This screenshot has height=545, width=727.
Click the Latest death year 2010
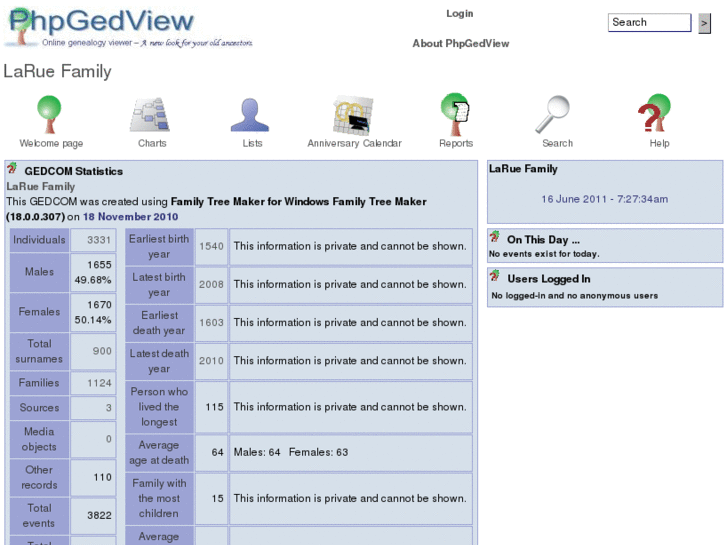(x=211, y=361)
